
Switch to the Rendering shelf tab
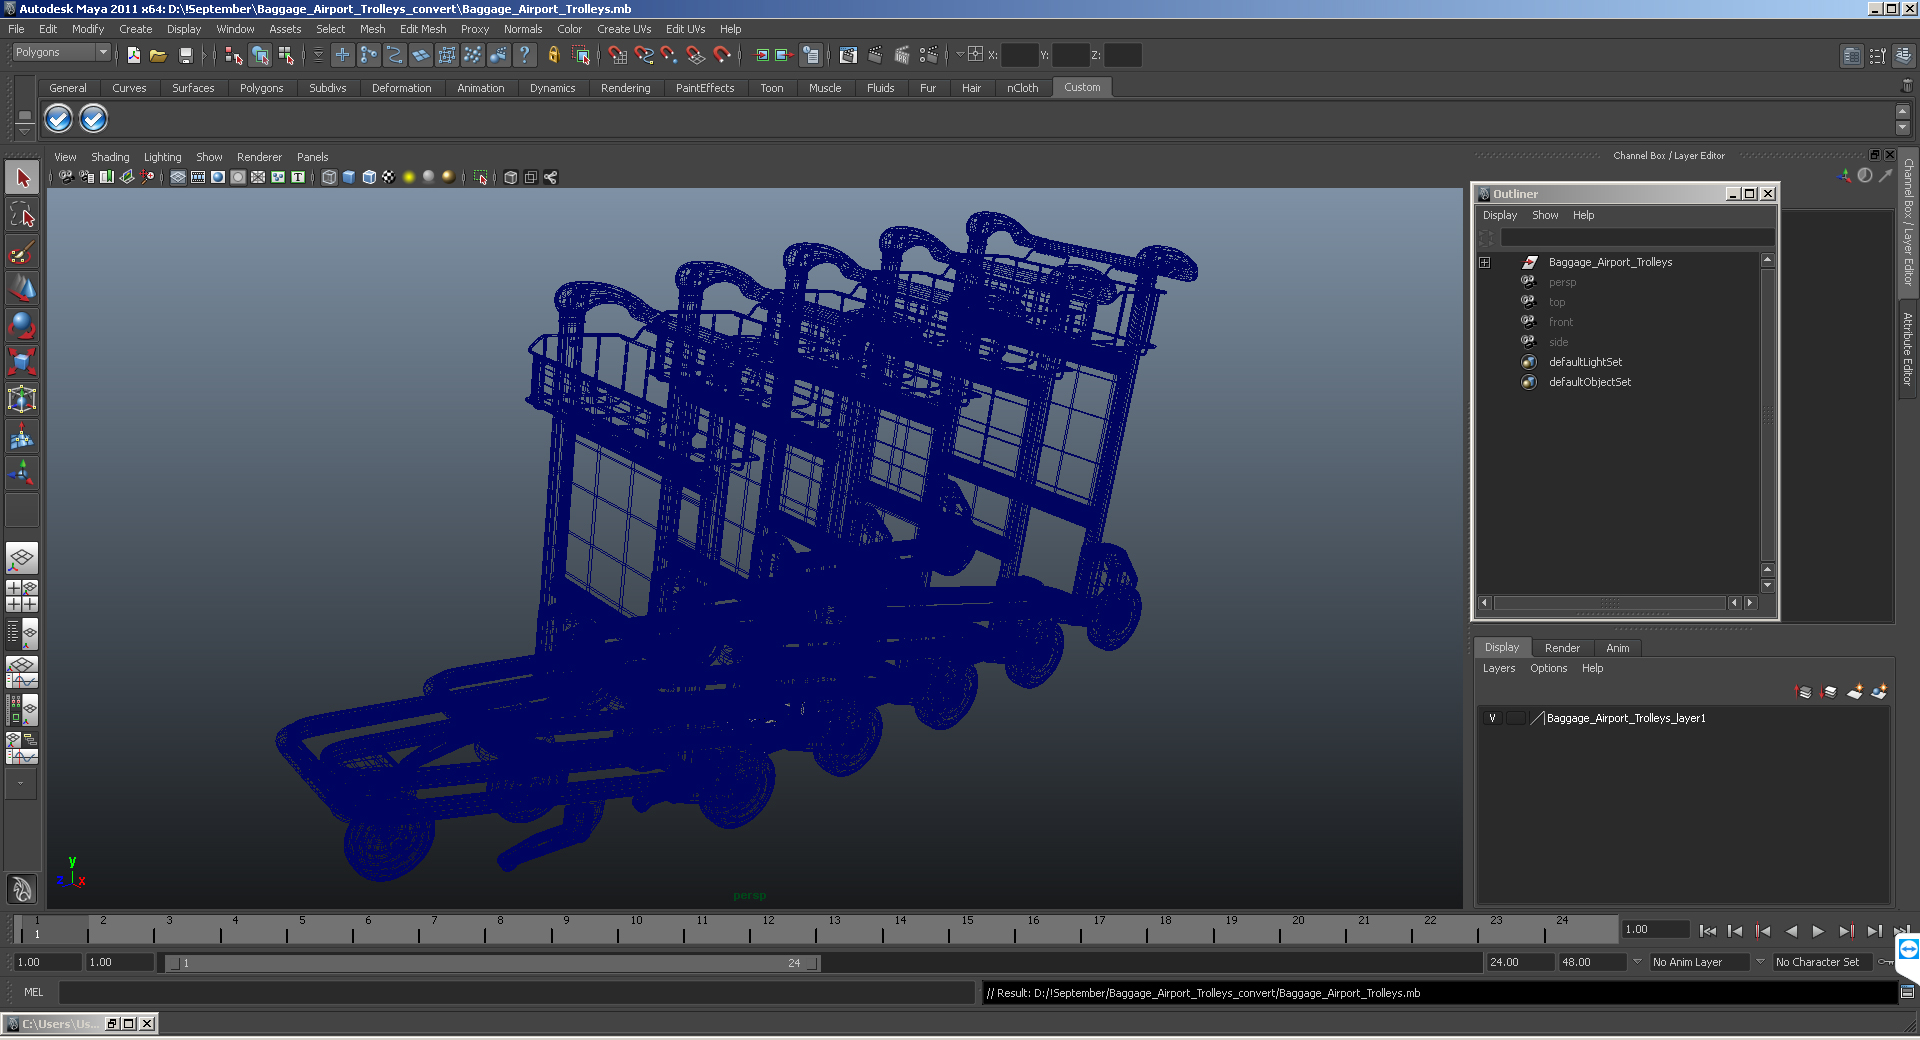tap(625, 88)
